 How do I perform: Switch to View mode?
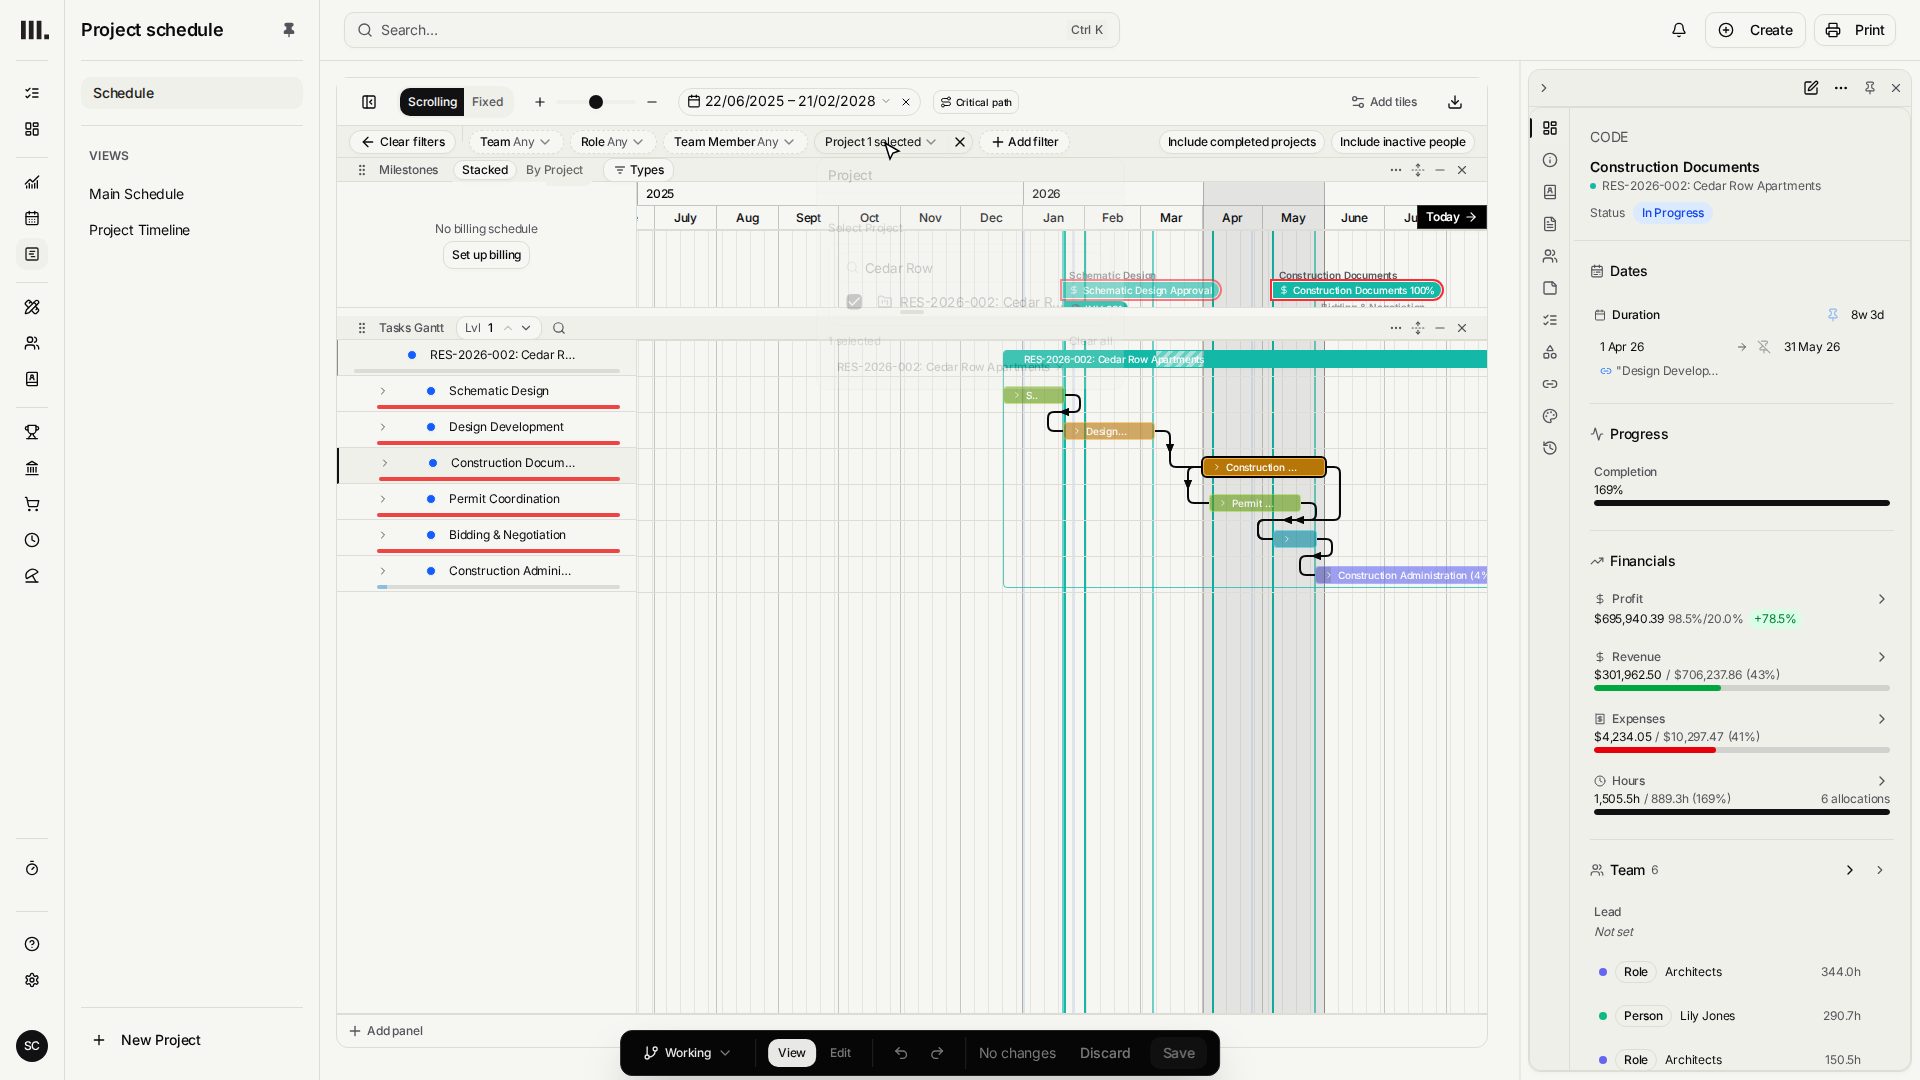(792, 1053)
